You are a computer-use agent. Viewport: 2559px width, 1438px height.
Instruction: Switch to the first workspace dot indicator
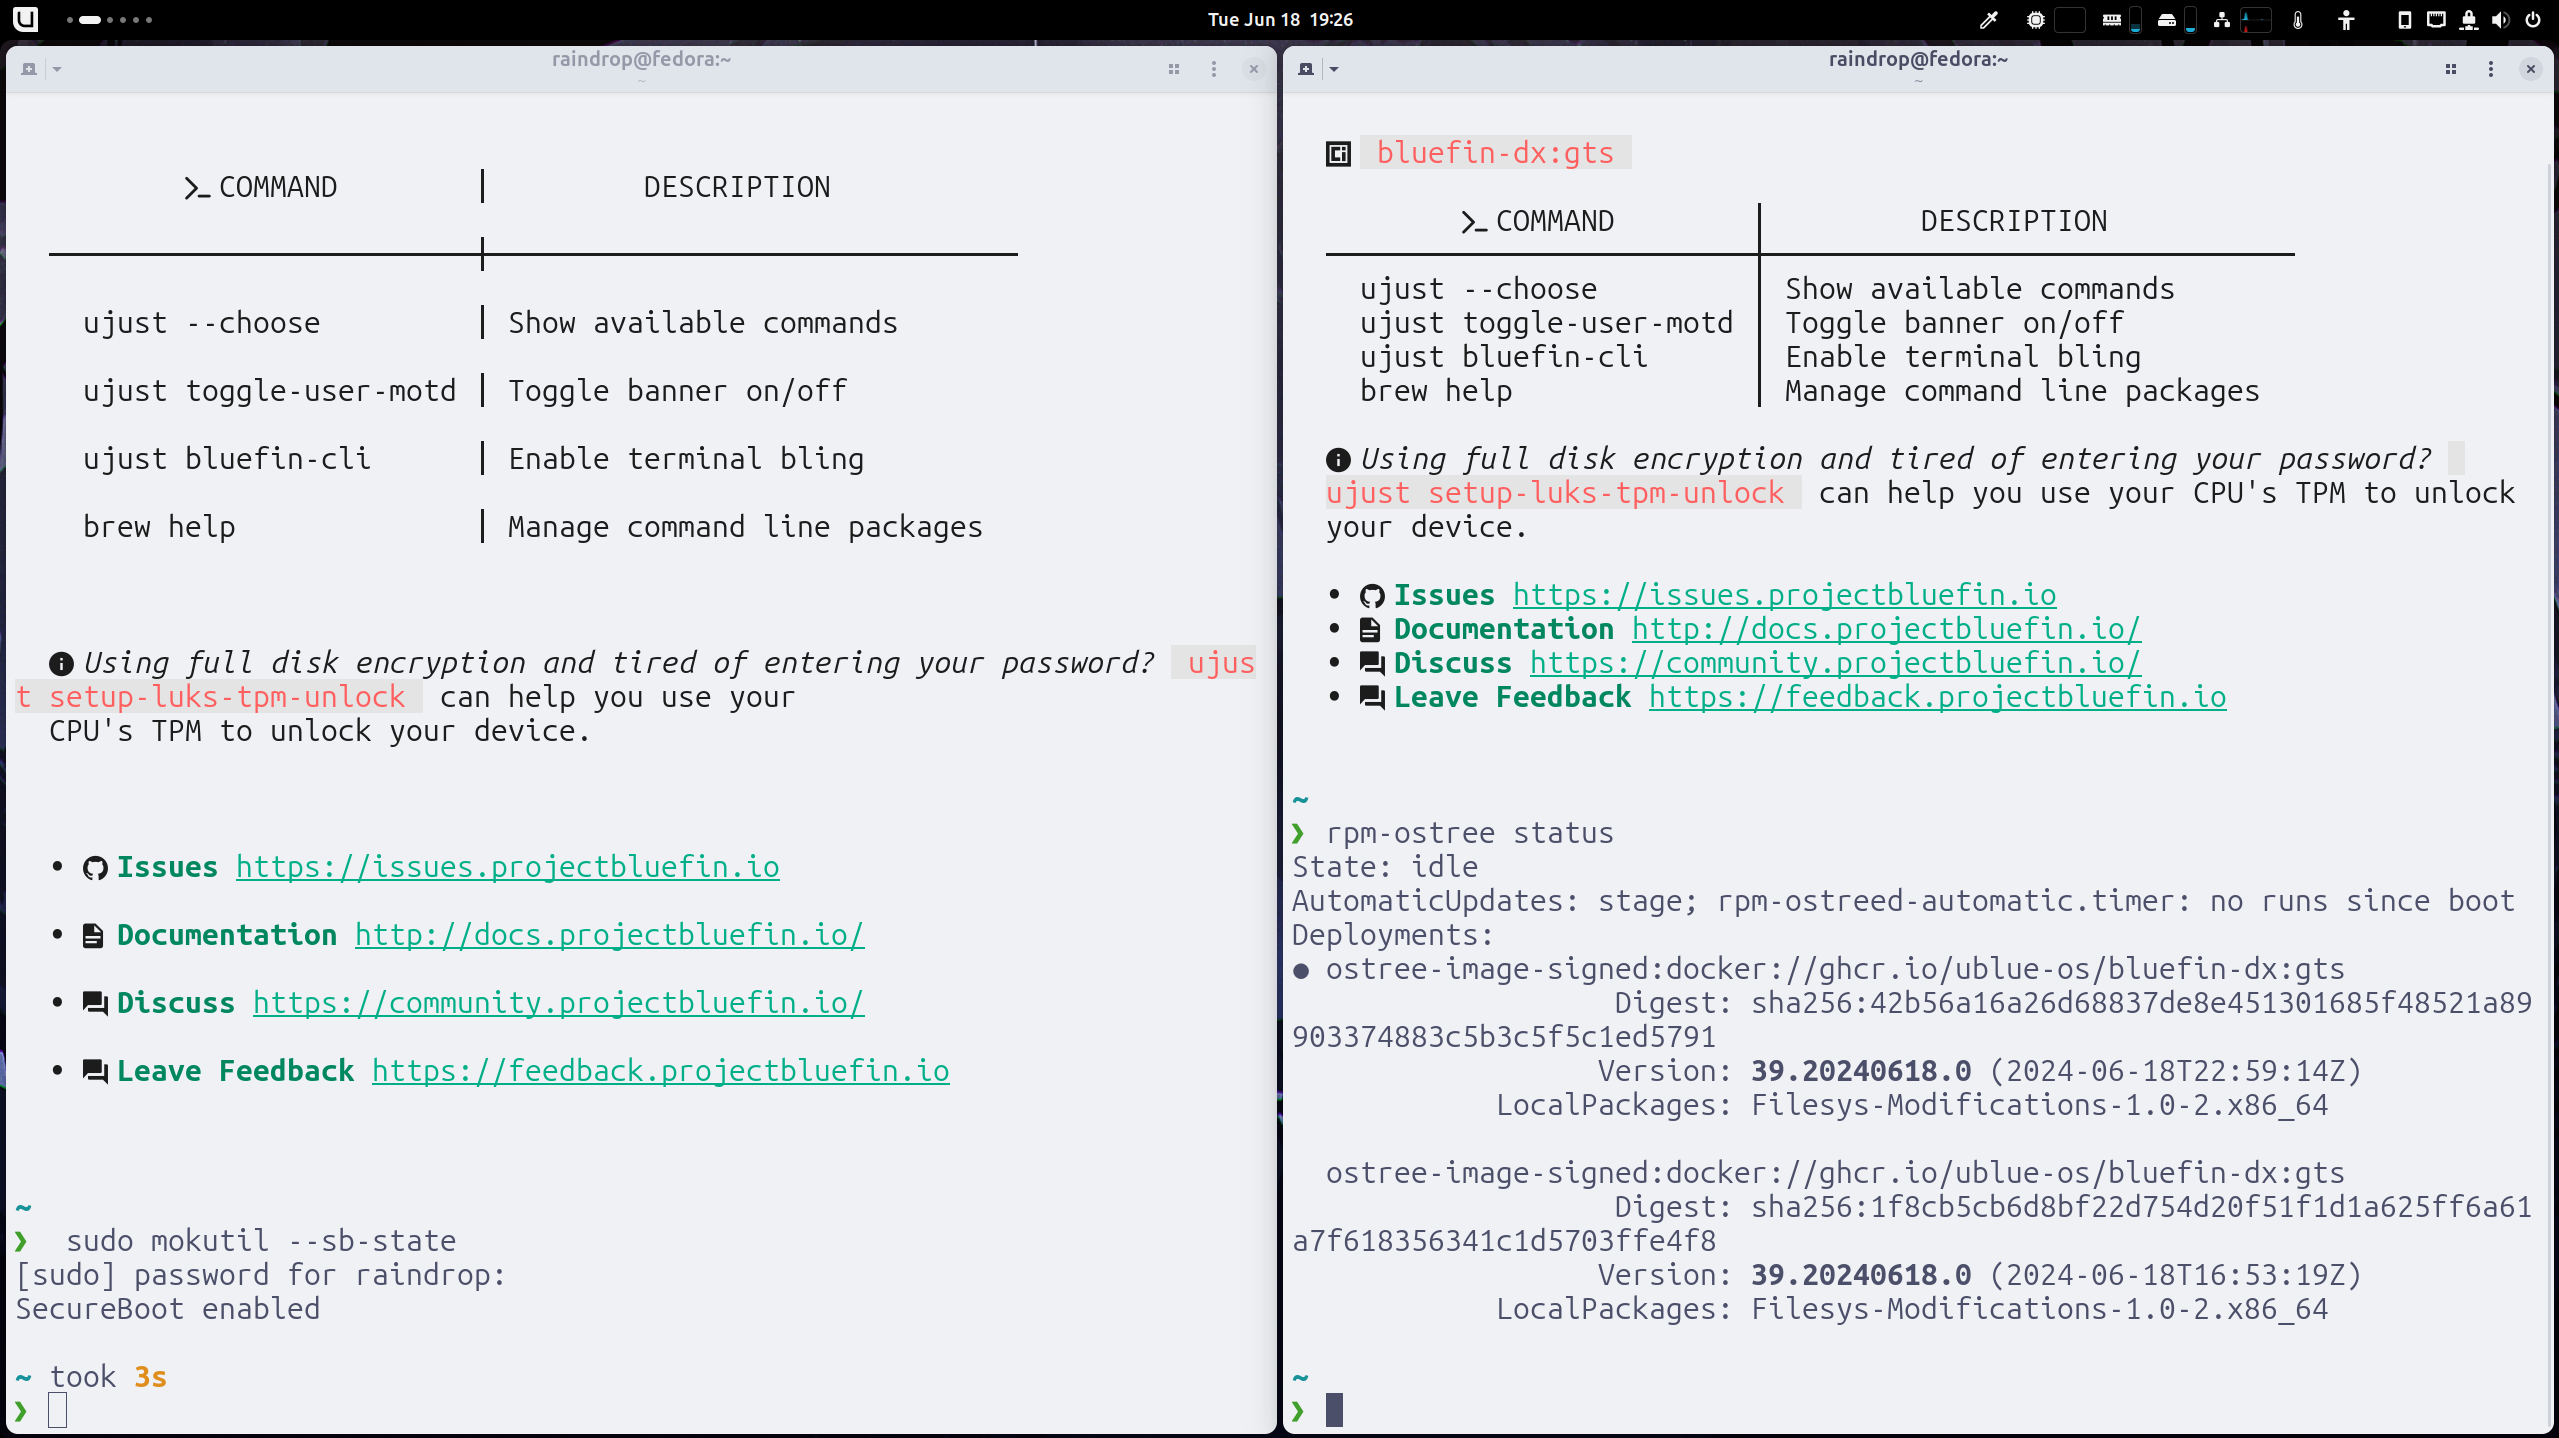pyautogui.click(x=69, y=20)
